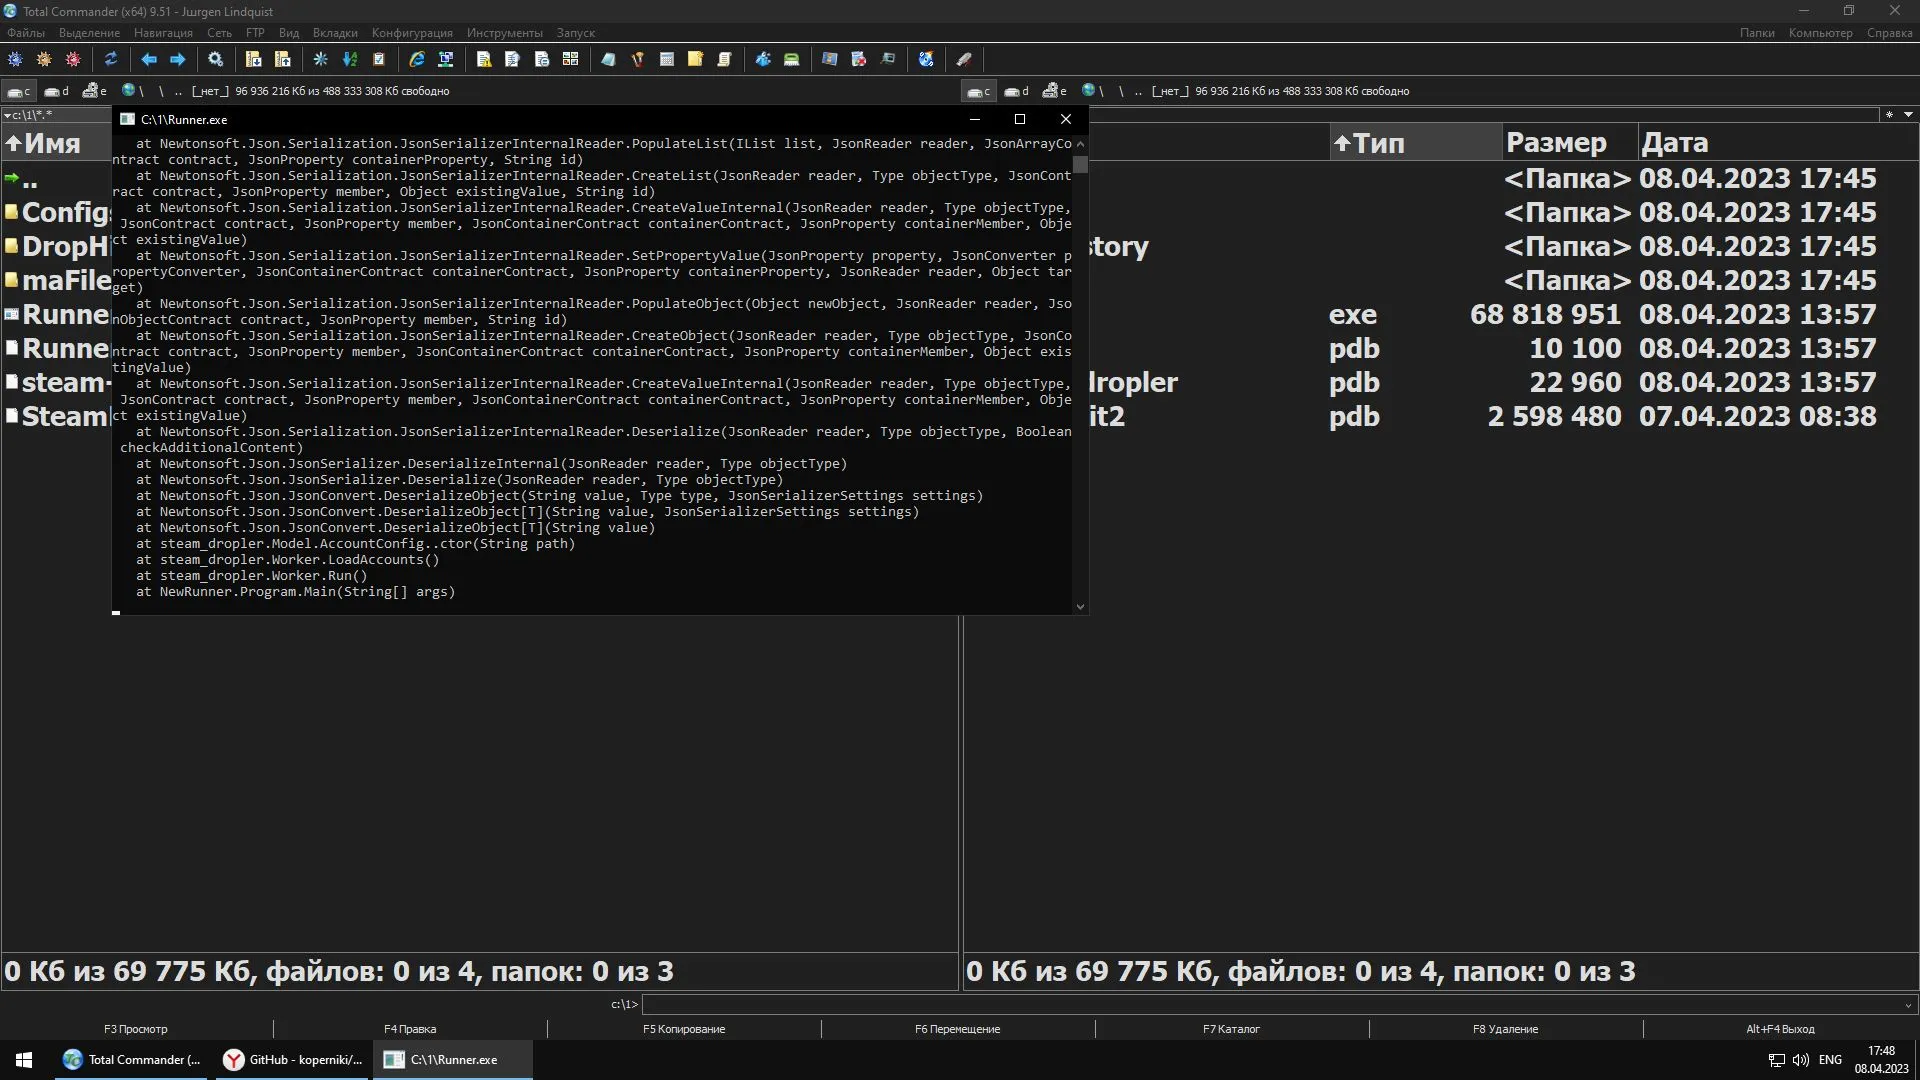Click the yellow sticky note toolbar icon
The height and width of the screenshot is (1080, 1920).
[695, 60]
